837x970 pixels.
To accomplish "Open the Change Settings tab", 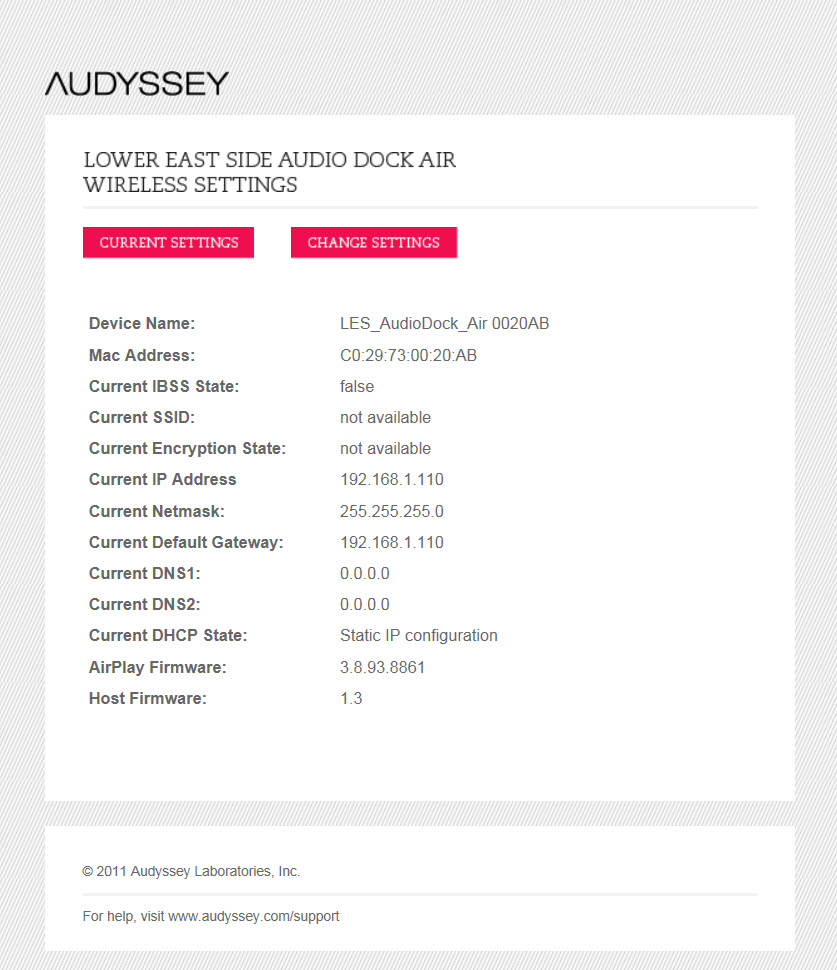I will point(374,242).
